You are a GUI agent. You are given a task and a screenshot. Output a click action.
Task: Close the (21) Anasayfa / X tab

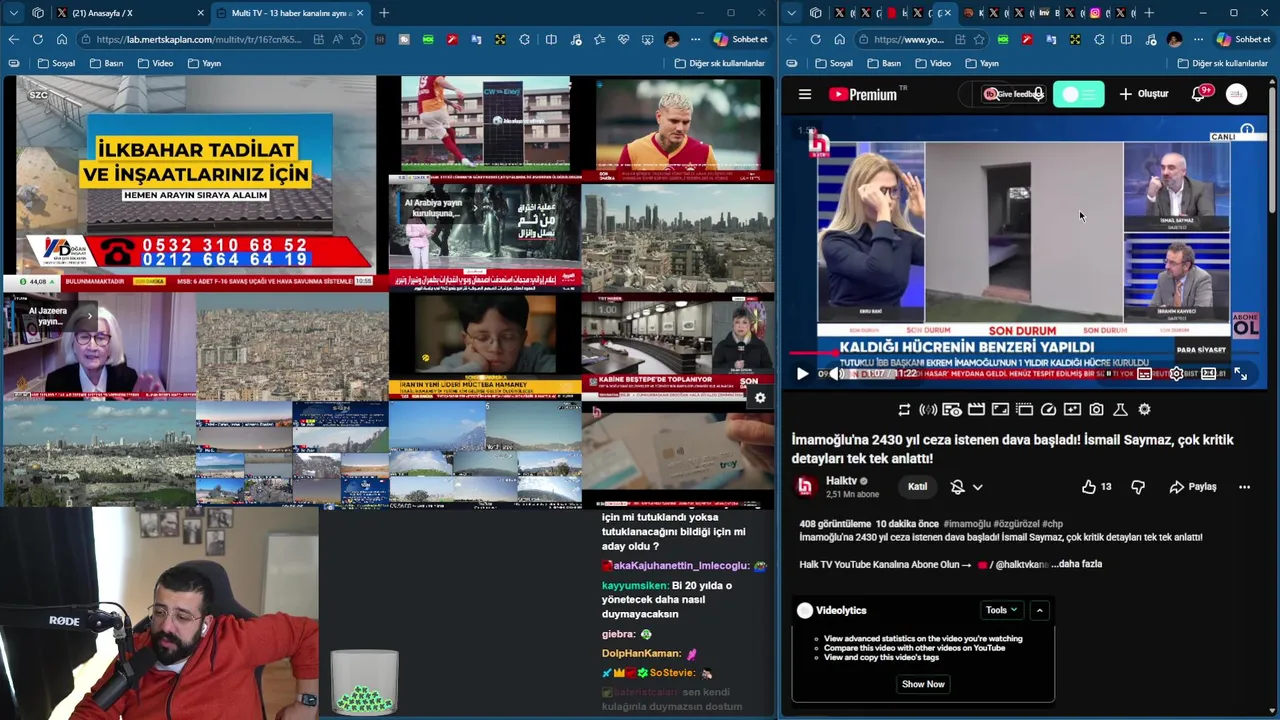pos(200,13)
